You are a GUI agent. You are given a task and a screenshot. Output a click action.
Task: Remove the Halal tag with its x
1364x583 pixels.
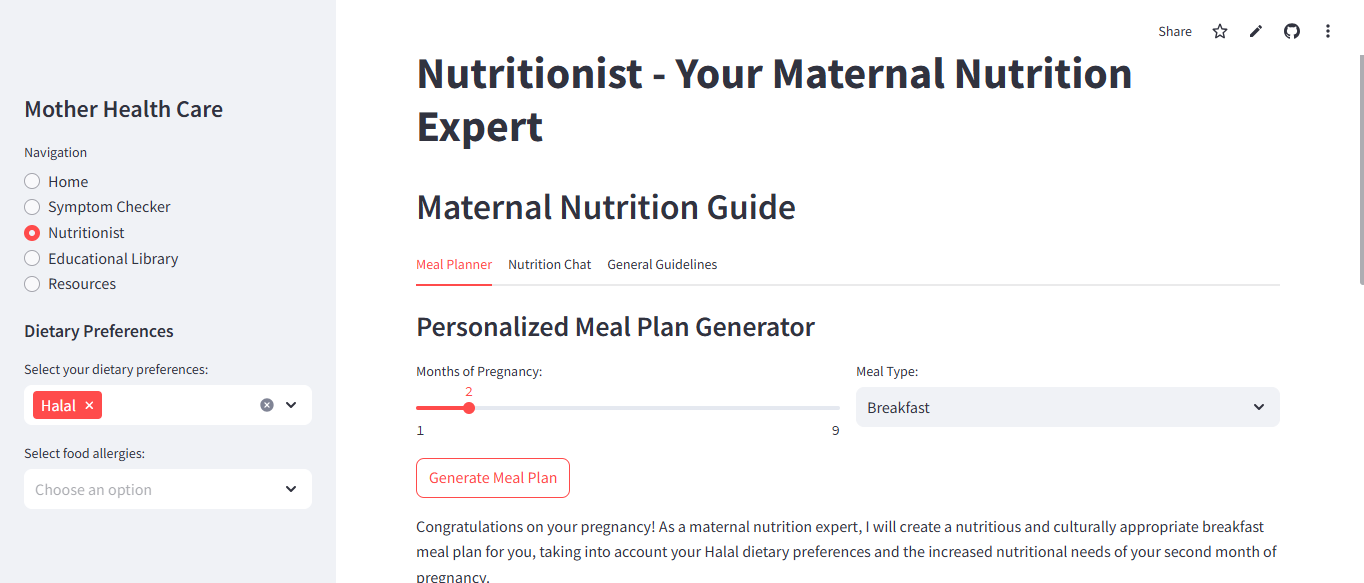click(89, 405)
